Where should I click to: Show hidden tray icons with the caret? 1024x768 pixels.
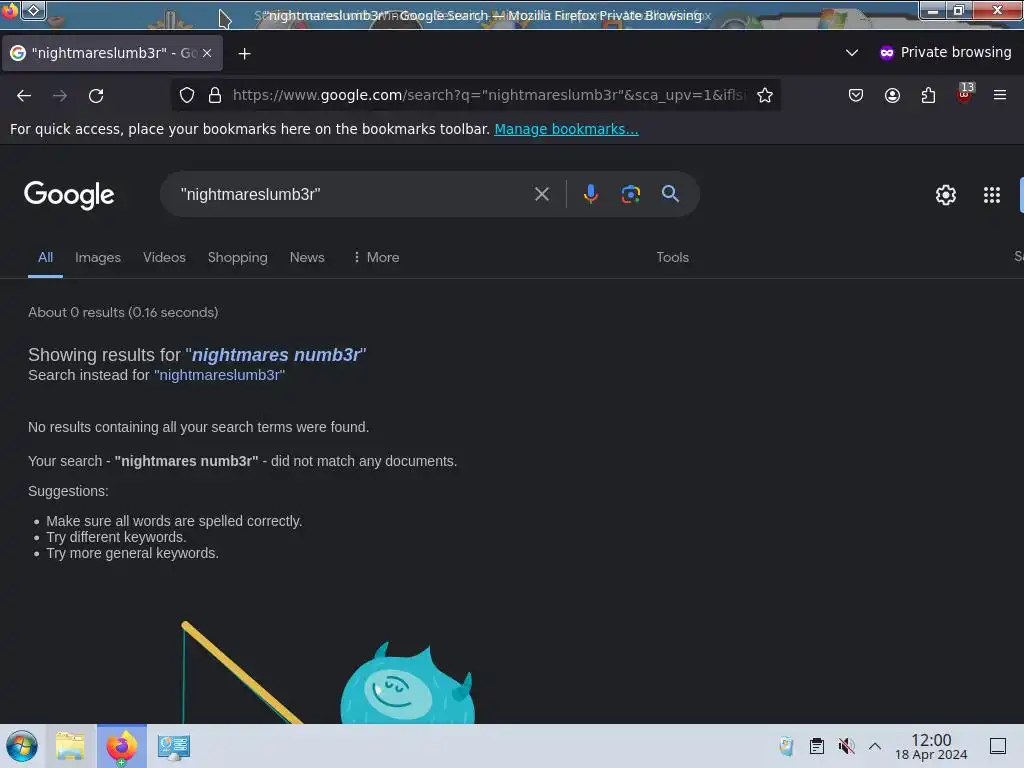(x=875, y=746)
